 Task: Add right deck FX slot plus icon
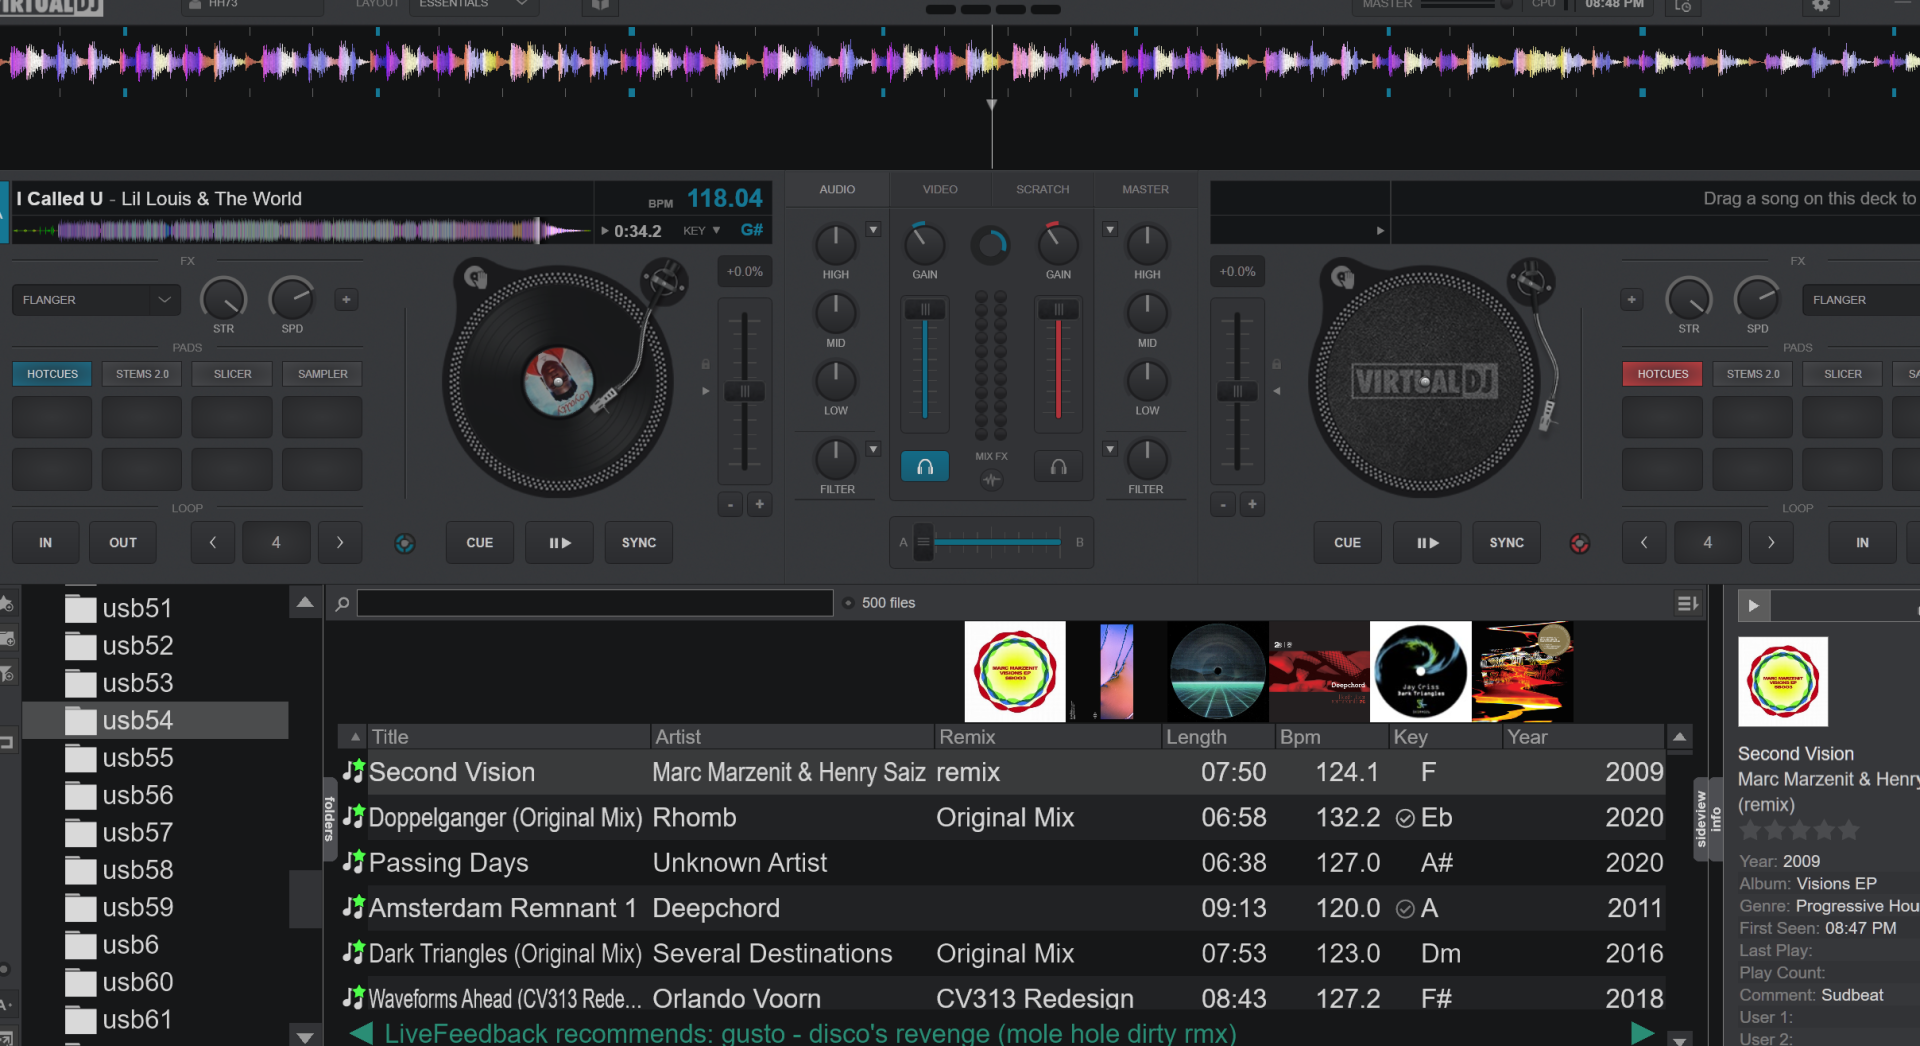1631,299
